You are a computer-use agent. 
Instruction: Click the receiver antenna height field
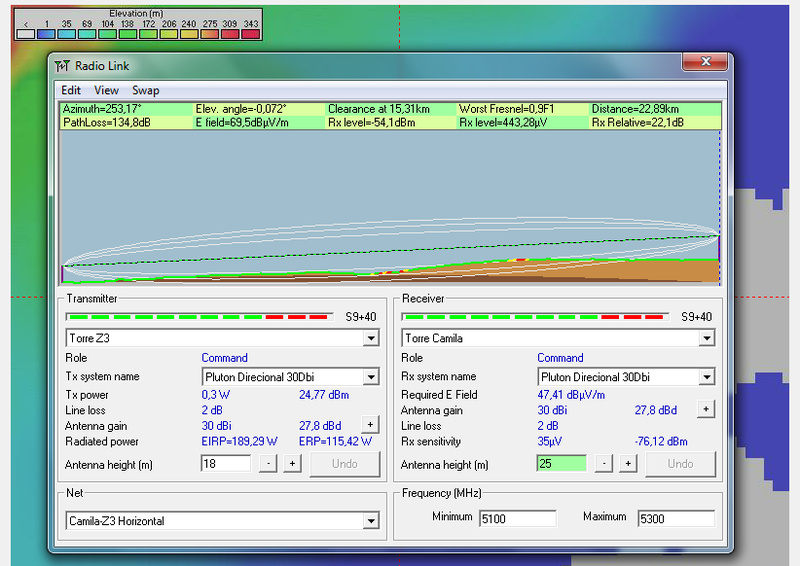[560, 464]
